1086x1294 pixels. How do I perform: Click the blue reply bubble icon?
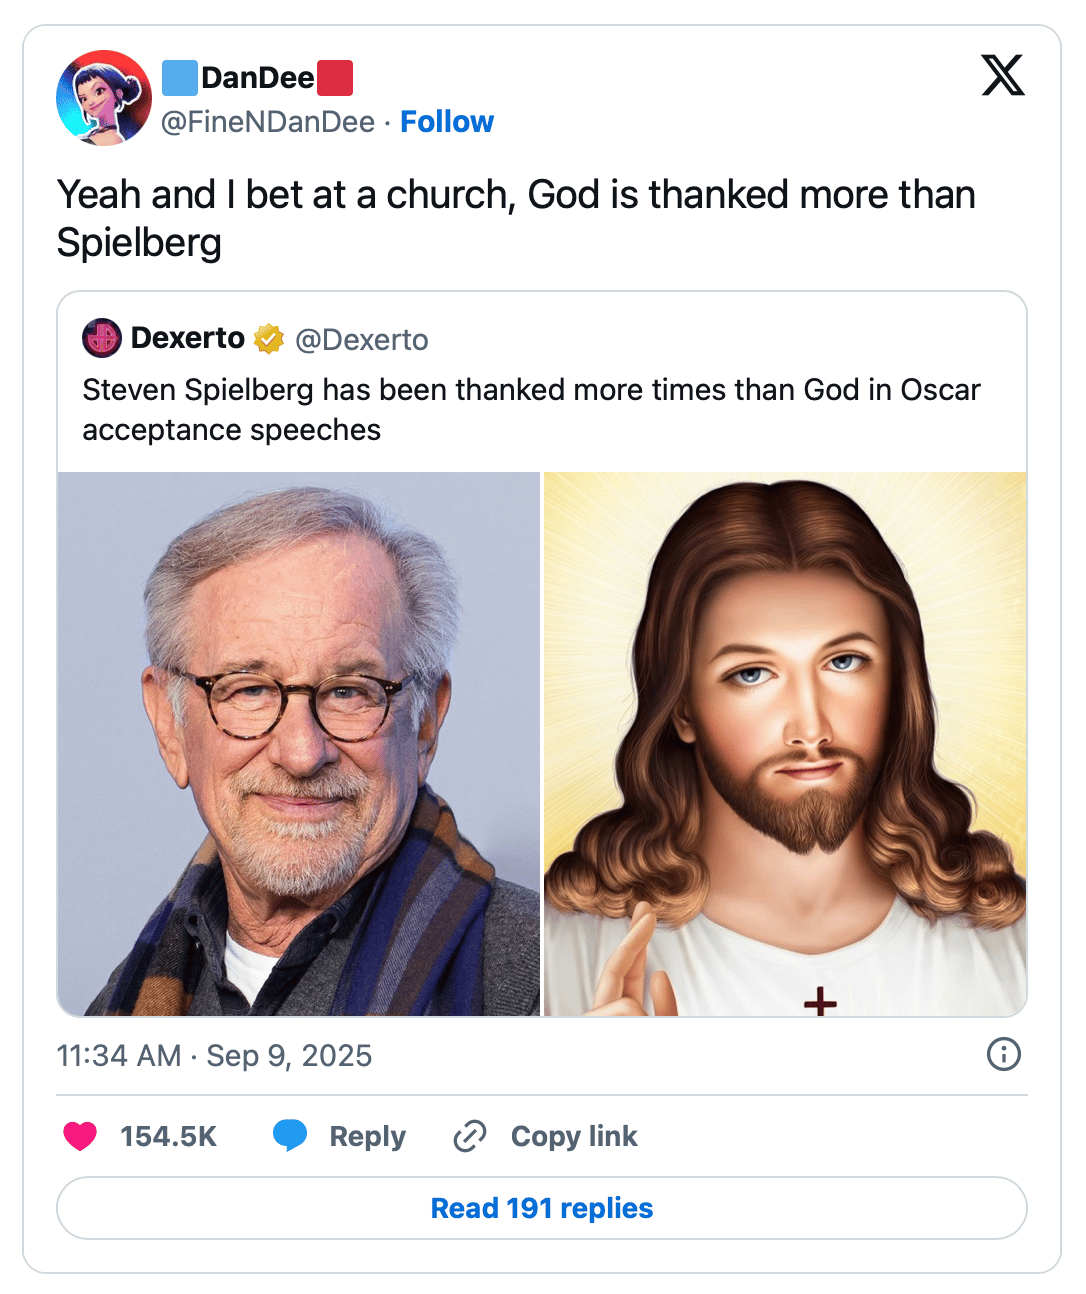[290, 1136]
